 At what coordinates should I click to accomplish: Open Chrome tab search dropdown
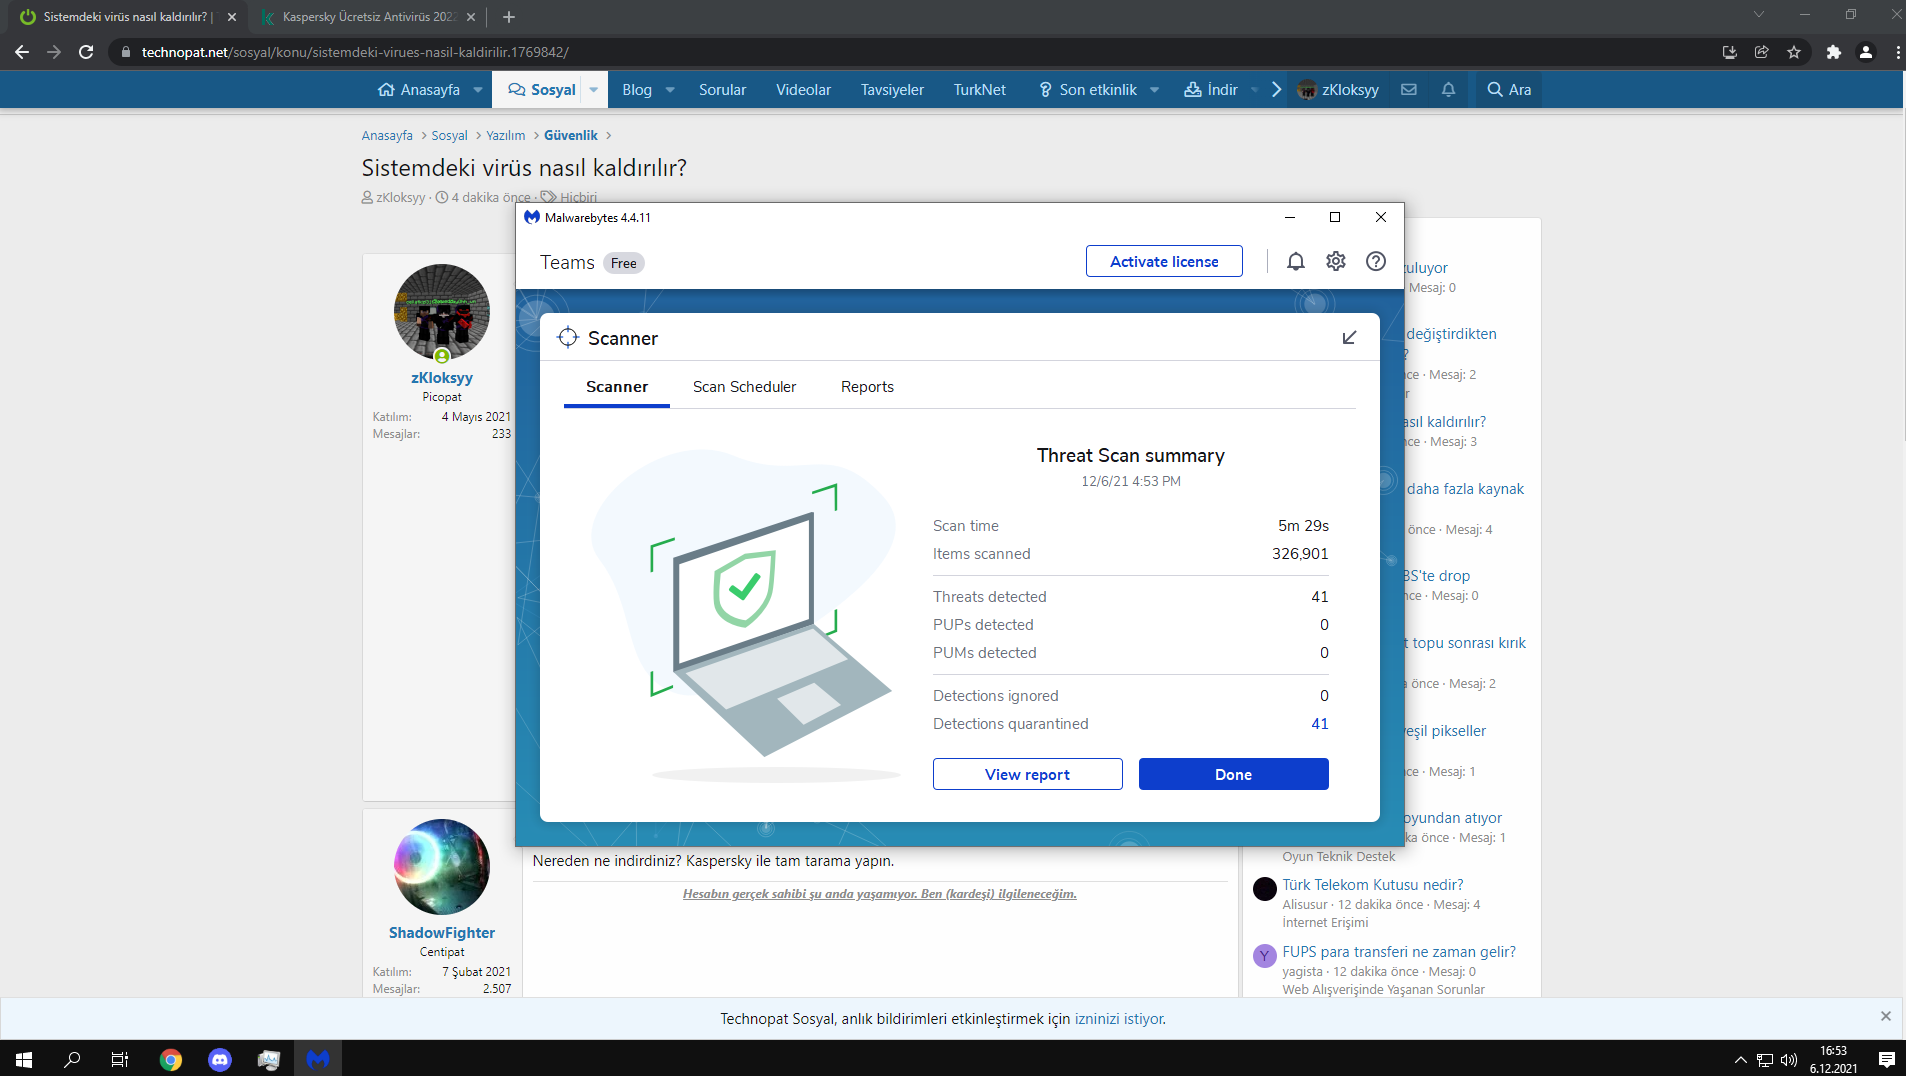pyautogui.click(x=1759, y=14)
